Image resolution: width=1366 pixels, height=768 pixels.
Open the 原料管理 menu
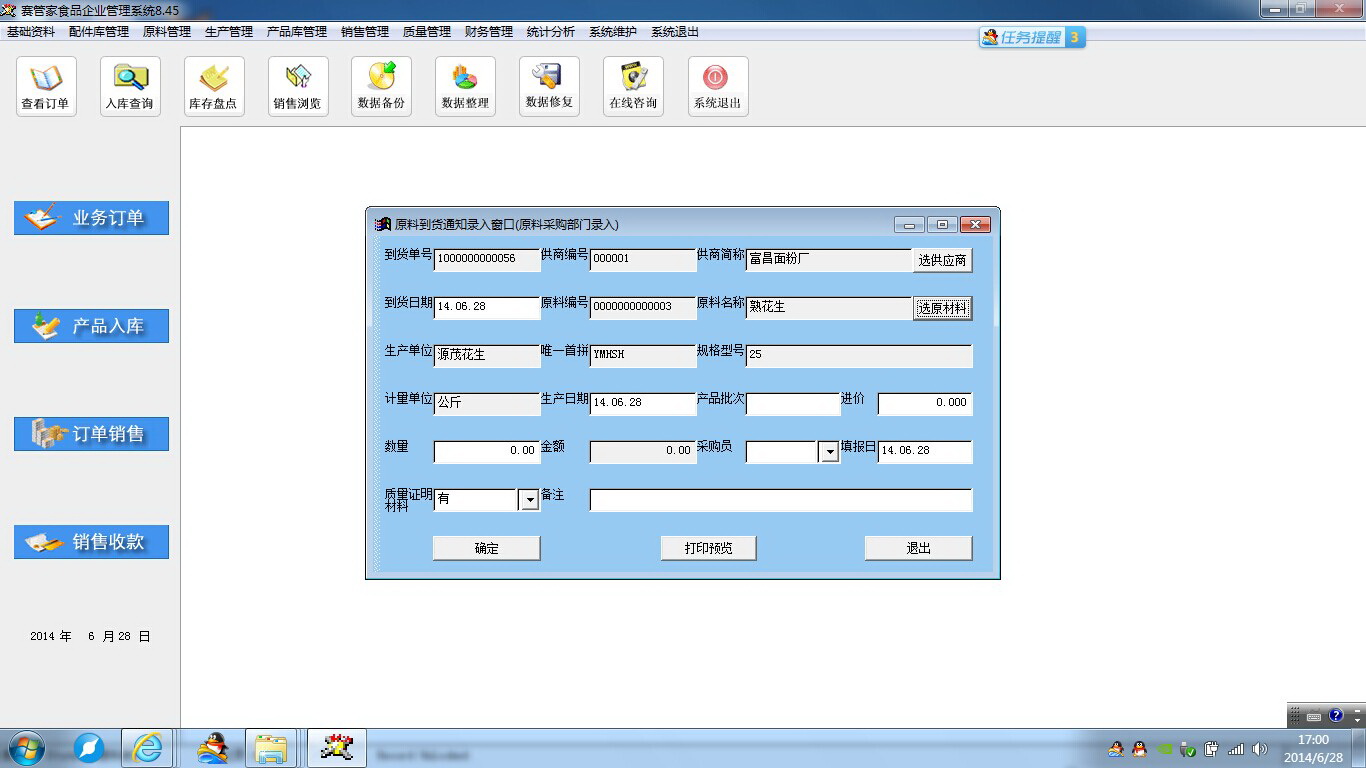[167, 32]
